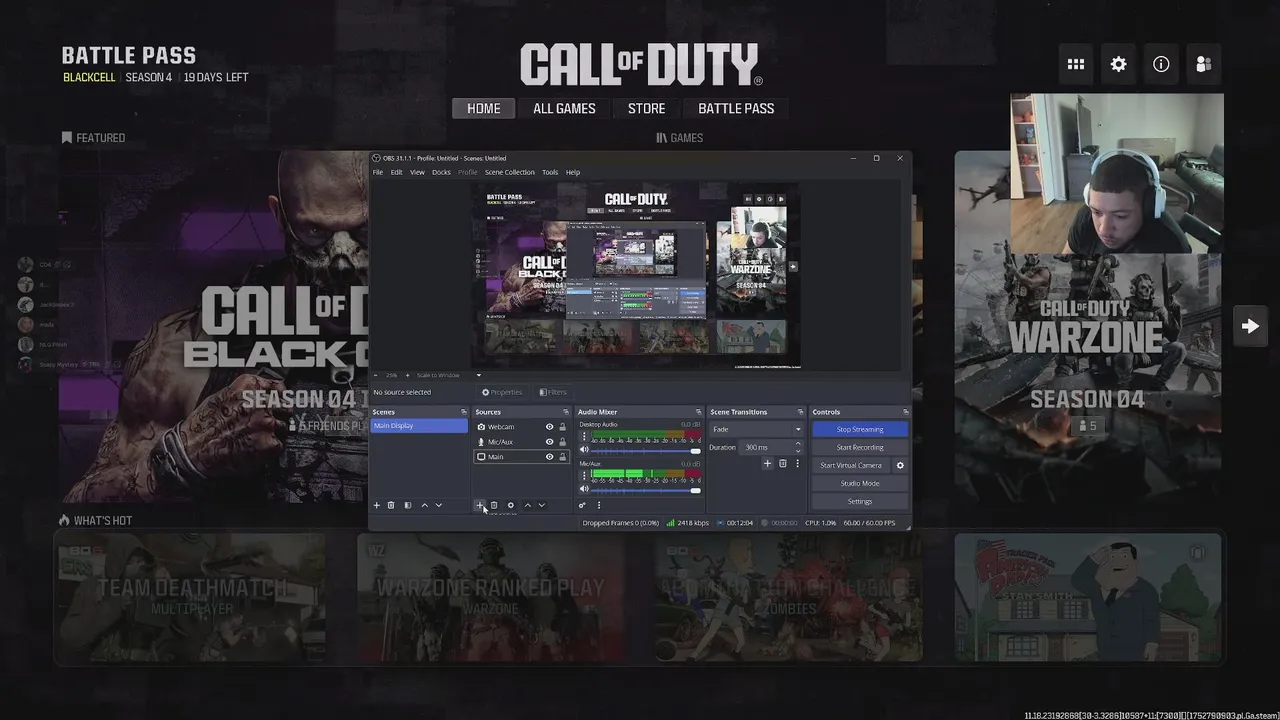Screen dimensions: 1280x720
Task: Click the next arrow on games carousel
Action: click(x=1250, y=326)
